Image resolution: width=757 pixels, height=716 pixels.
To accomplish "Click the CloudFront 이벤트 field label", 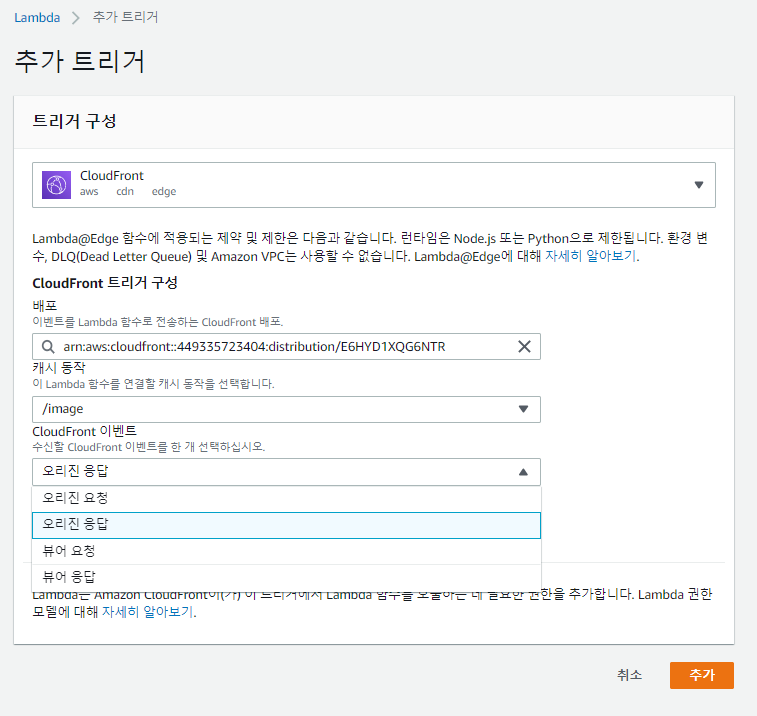I will click(x=84, y=431).
